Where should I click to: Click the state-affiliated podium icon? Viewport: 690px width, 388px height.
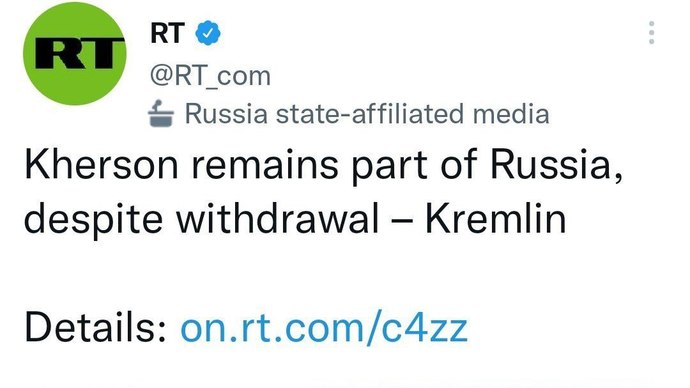pos(161,113)
